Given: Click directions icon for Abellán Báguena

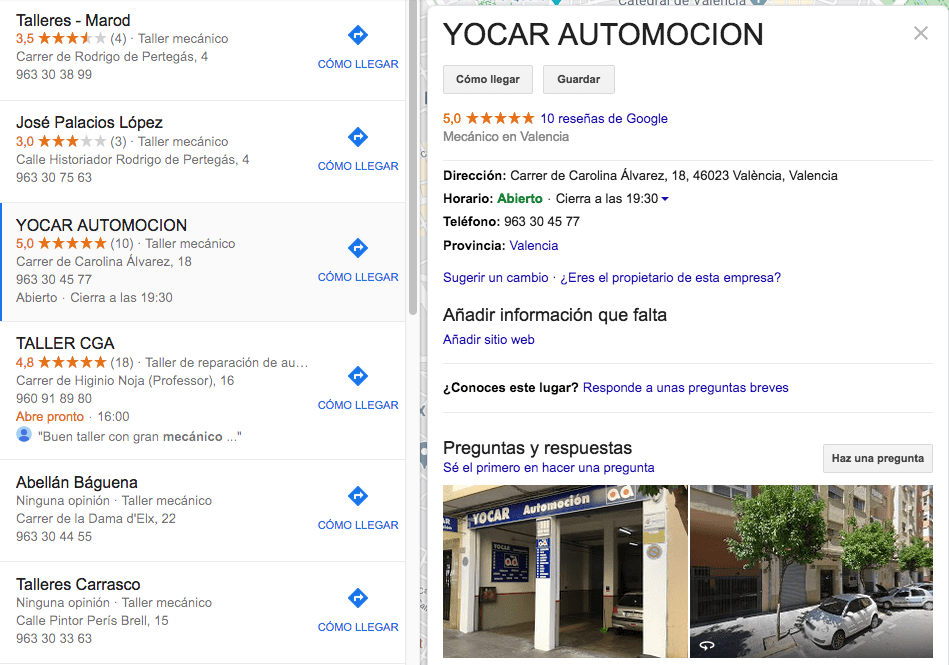Looking at the screenshot, I should tap(358, 496).
